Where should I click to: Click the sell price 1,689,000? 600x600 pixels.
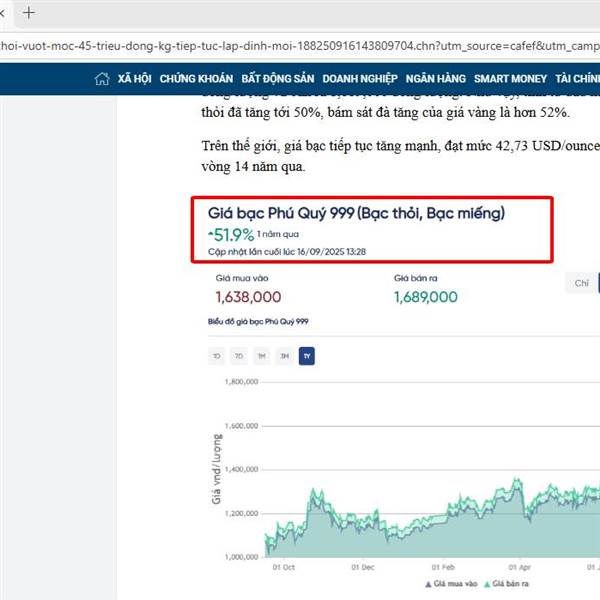tap(426, 297)
